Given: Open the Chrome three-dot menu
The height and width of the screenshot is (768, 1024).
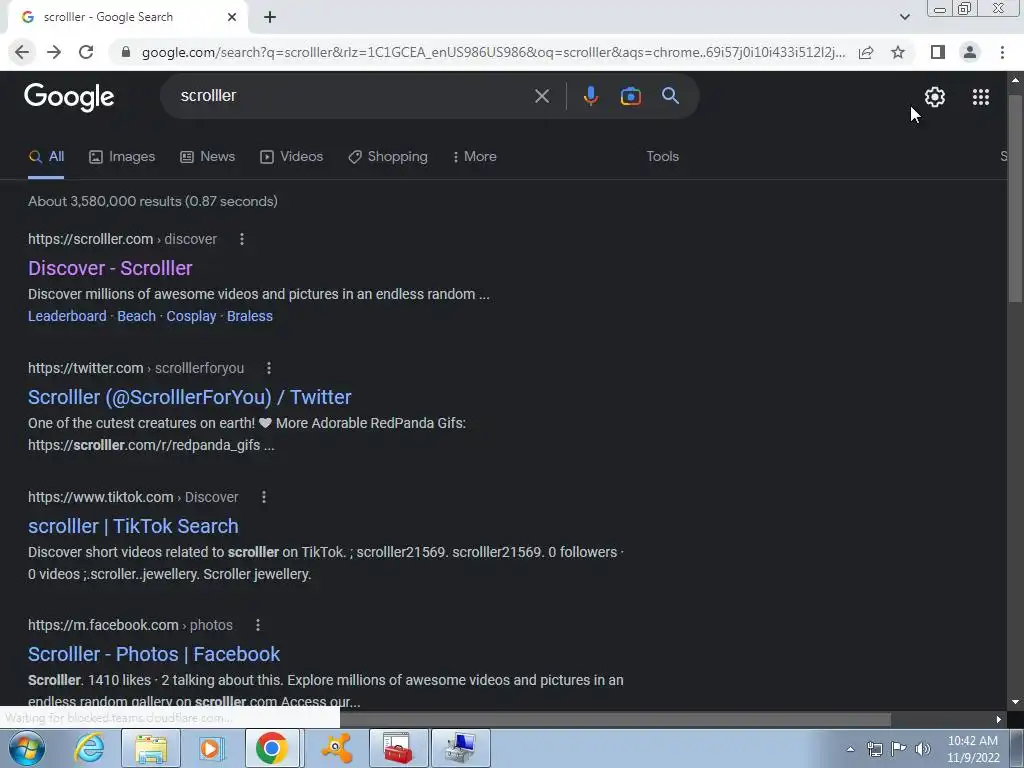Looking at the screenshot, I should [1002, 52].
